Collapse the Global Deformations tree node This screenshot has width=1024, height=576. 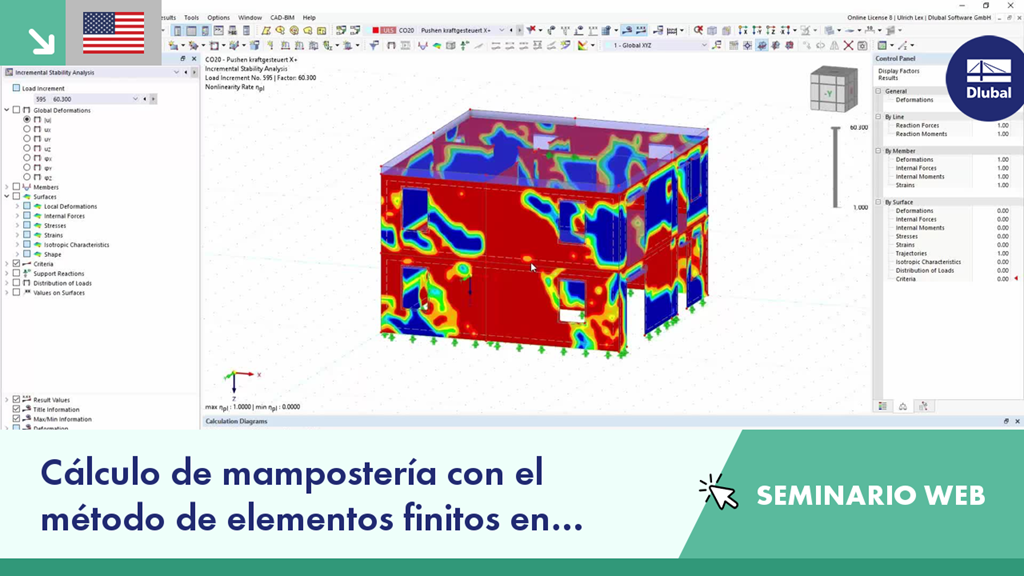pyautogui.click(x=7, y=110)
